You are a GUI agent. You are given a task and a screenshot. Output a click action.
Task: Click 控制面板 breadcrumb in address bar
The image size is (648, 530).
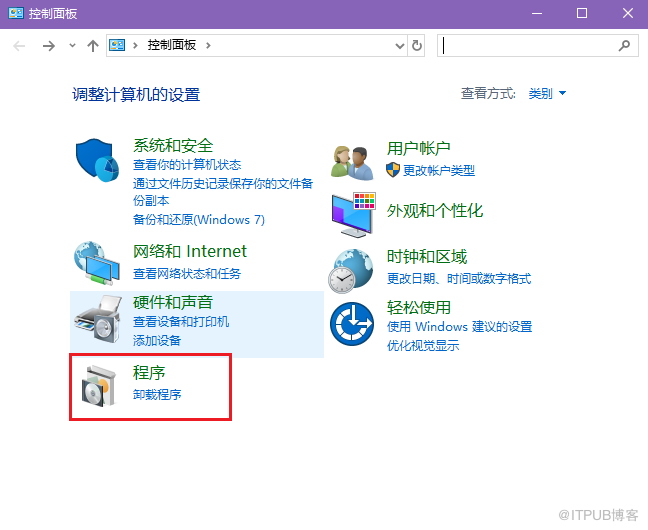[x=172, y=45]
